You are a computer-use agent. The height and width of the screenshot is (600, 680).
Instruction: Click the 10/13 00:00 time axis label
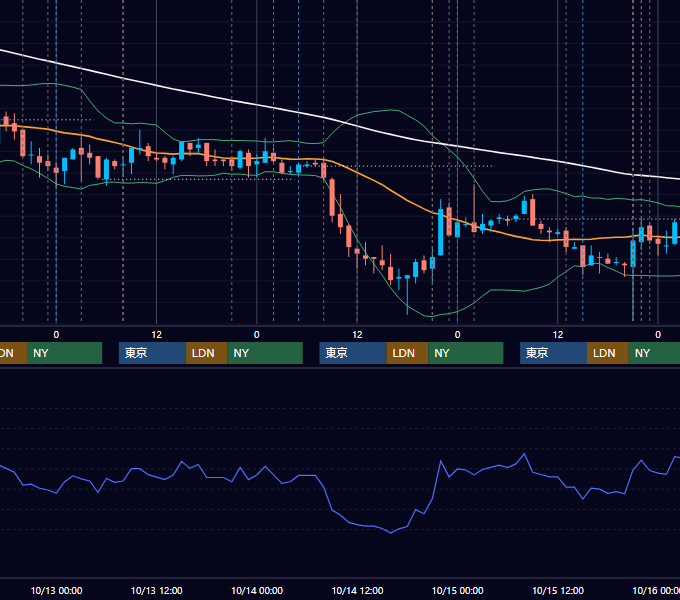56,590
